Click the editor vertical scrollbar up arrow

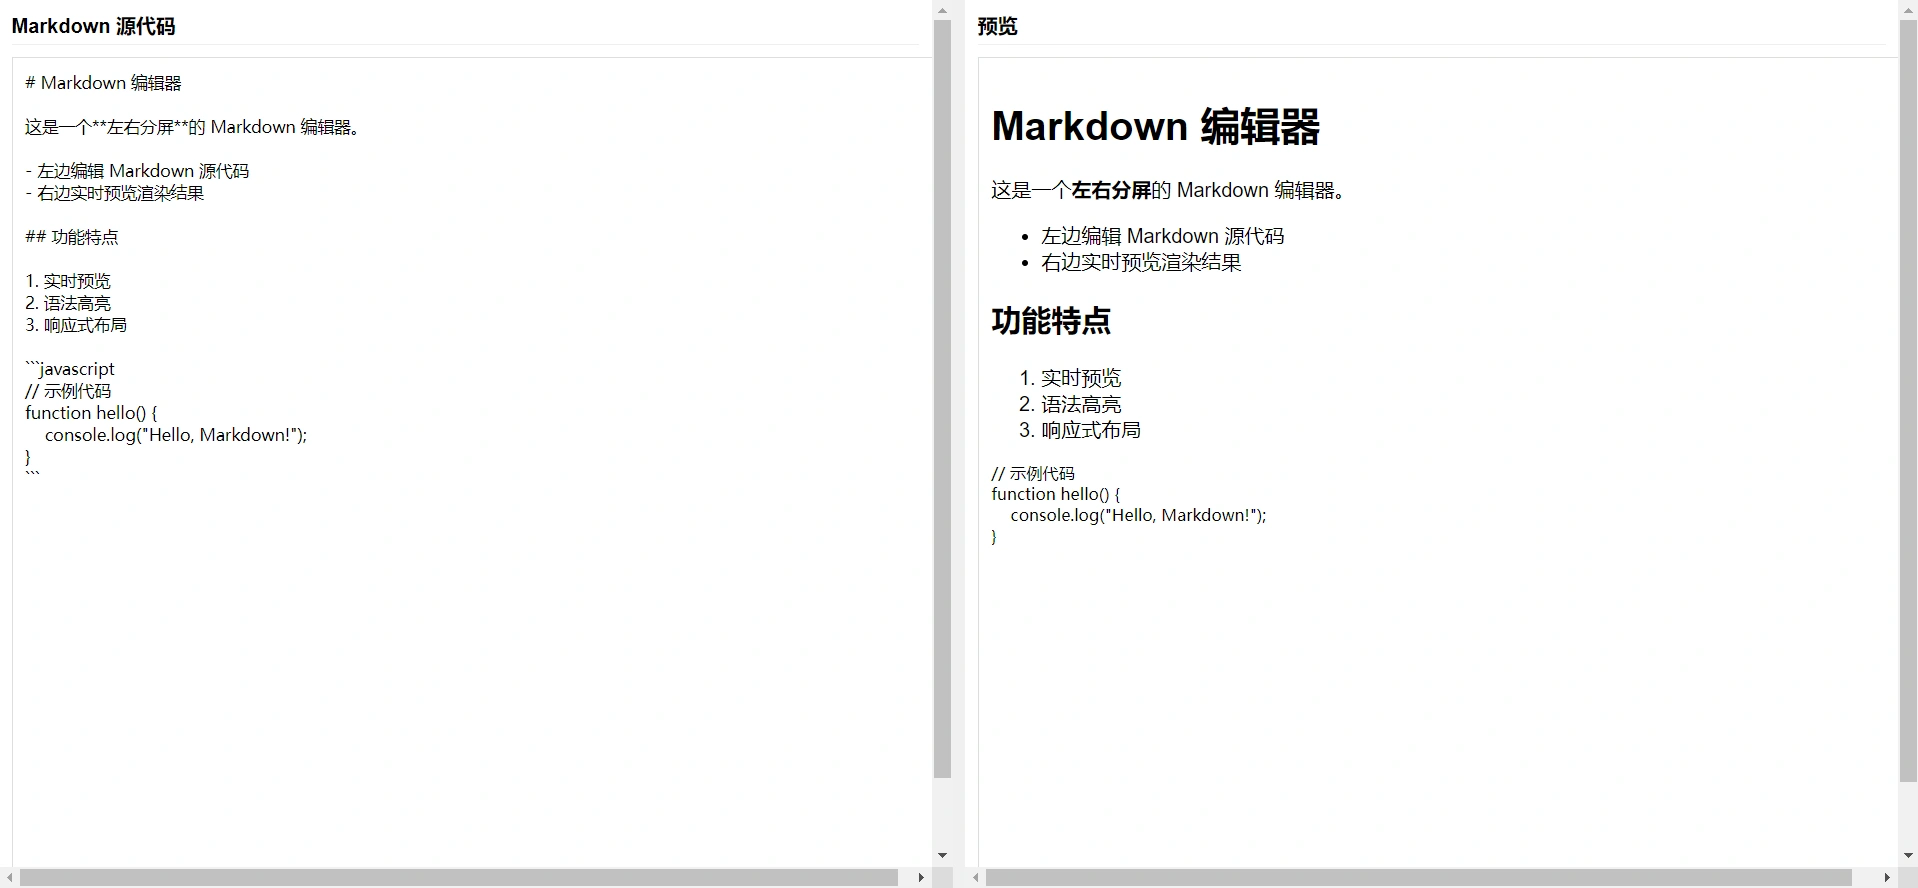[x=942, y=10]
